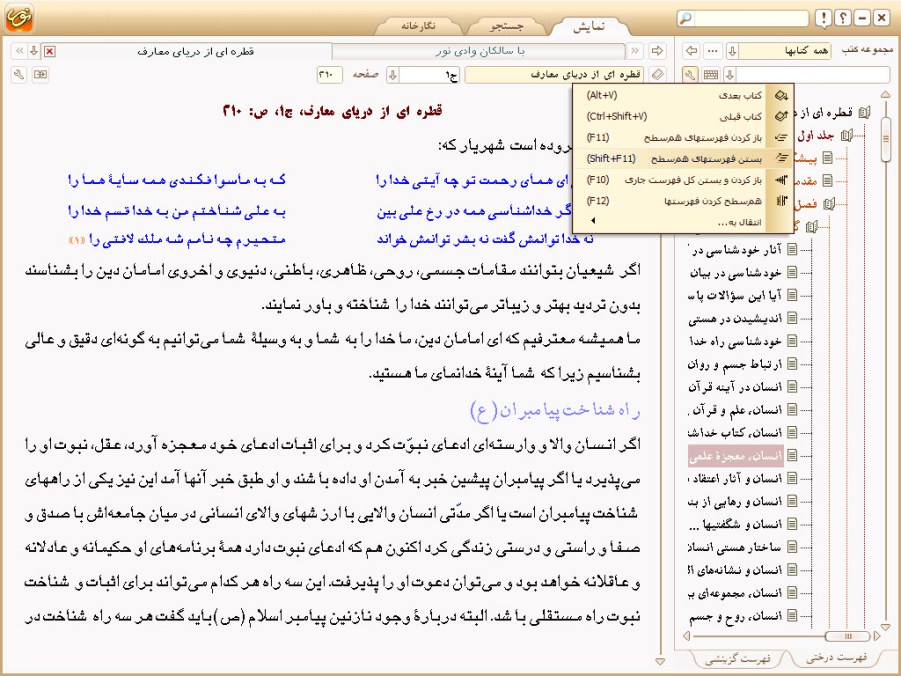Viewport: 901px width, 676px height.
Task: Click the orange footnote marker «(۱)» in the poem
Action: [76, 240]
